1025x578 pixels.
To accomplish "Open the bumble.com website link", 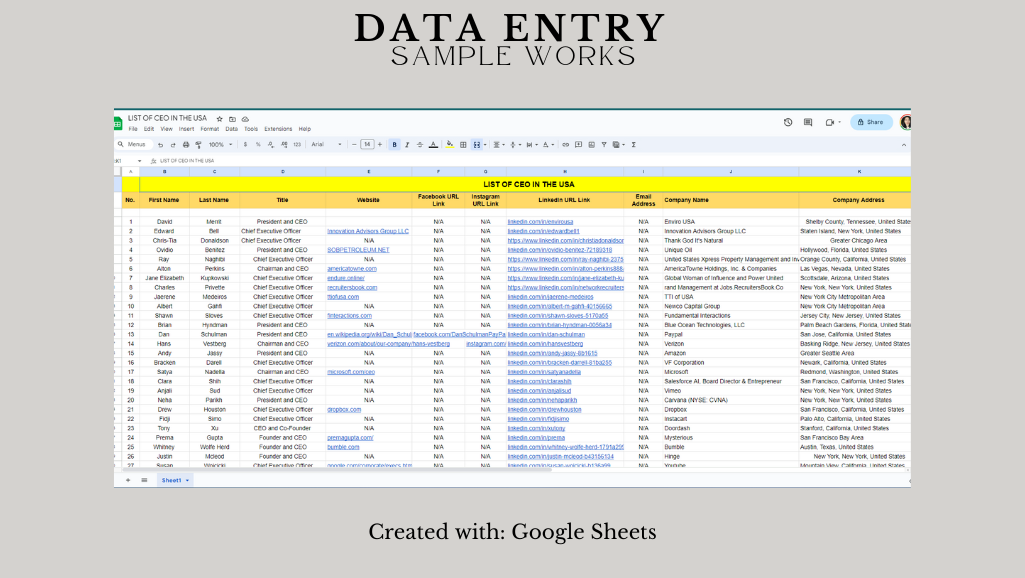I will (343, 447).
